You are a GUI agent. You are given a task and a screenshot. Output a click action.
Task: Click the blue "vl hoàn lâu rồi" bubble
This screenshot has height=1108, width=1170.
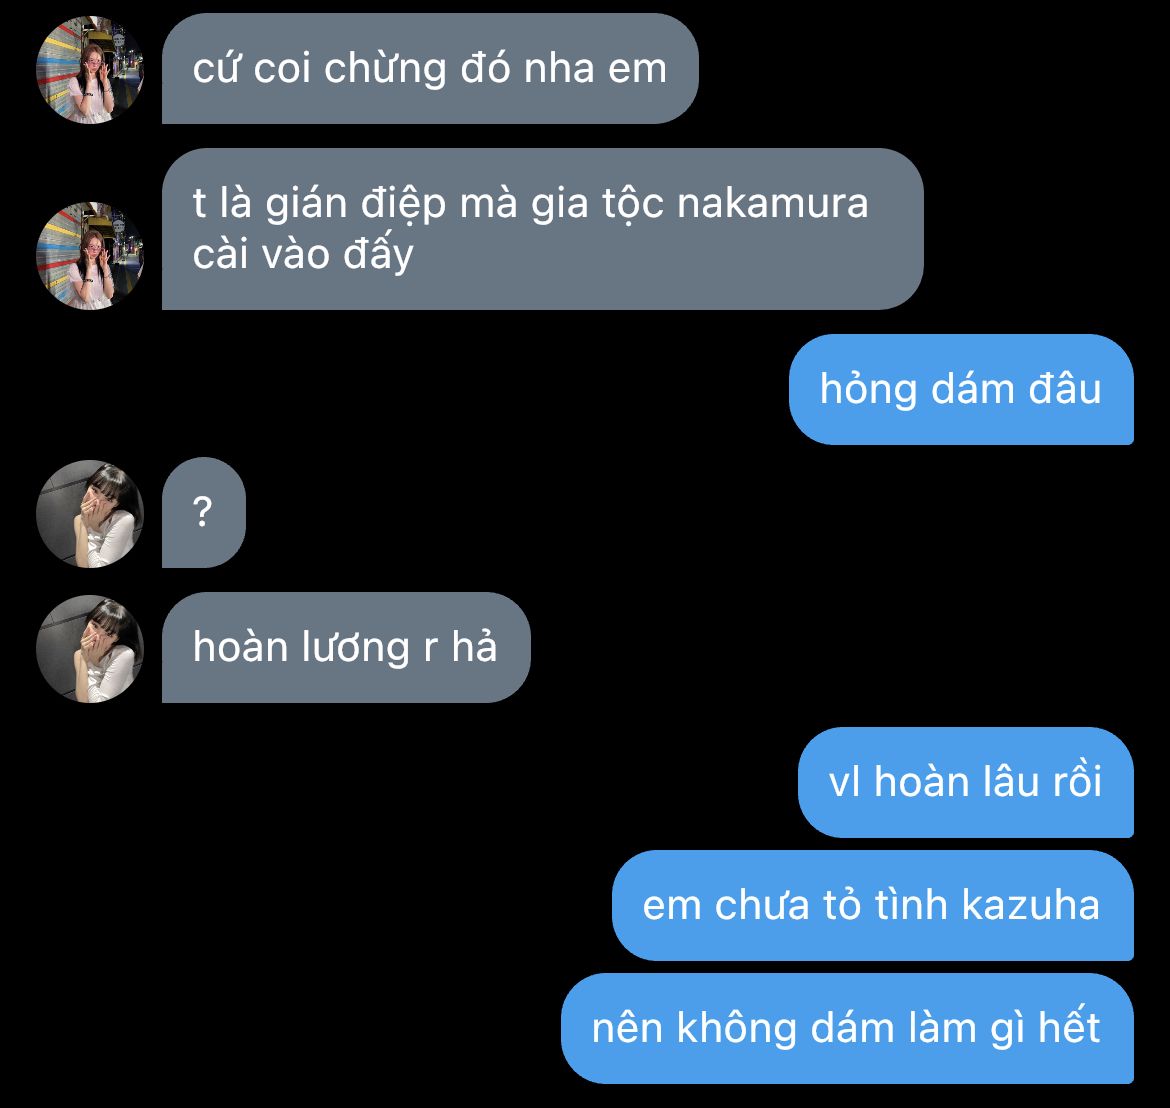click(x=966, y=782)
